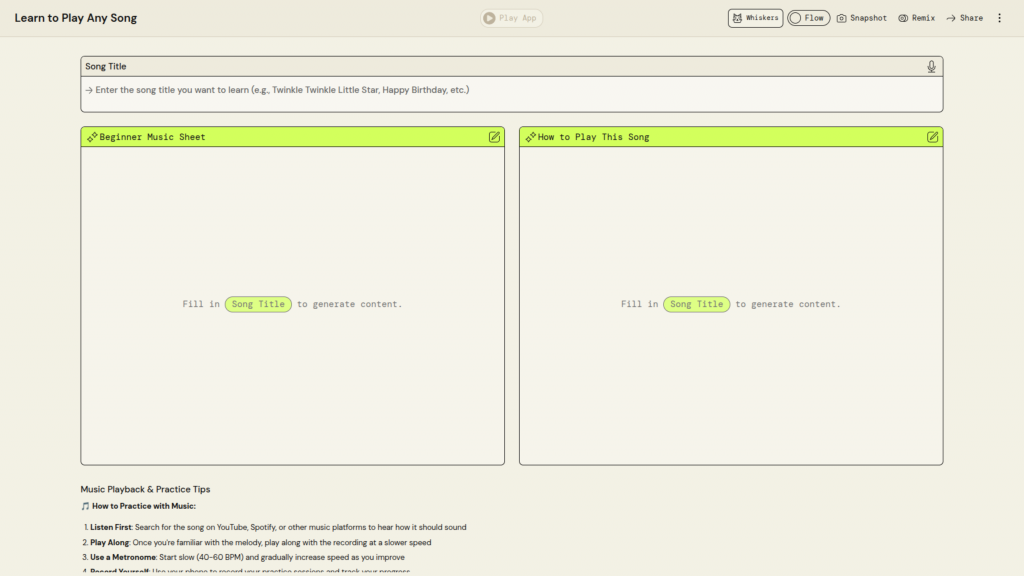Click the Learn to Play Any Song title

pos(76,18)
